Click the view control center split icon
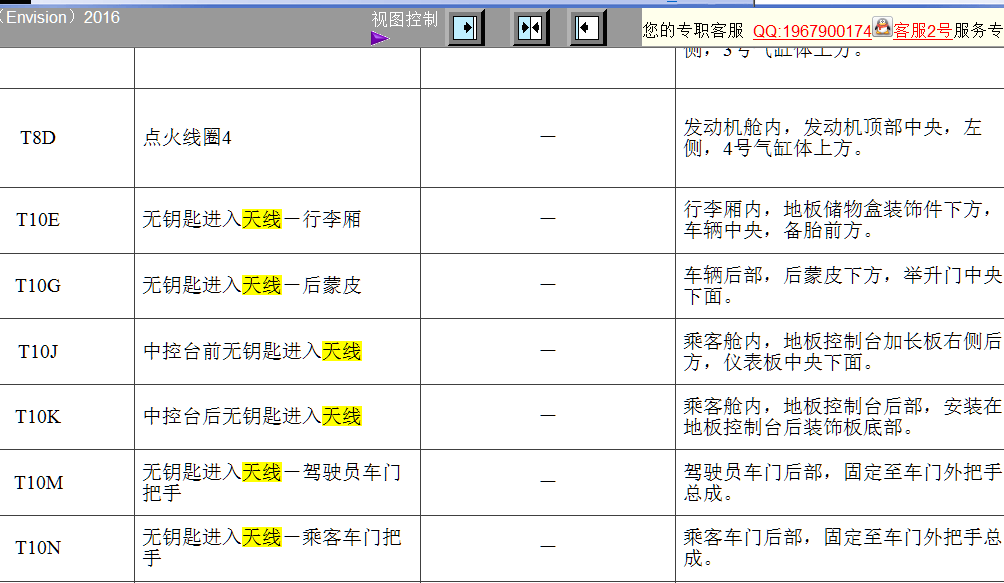 pos(530,28)
